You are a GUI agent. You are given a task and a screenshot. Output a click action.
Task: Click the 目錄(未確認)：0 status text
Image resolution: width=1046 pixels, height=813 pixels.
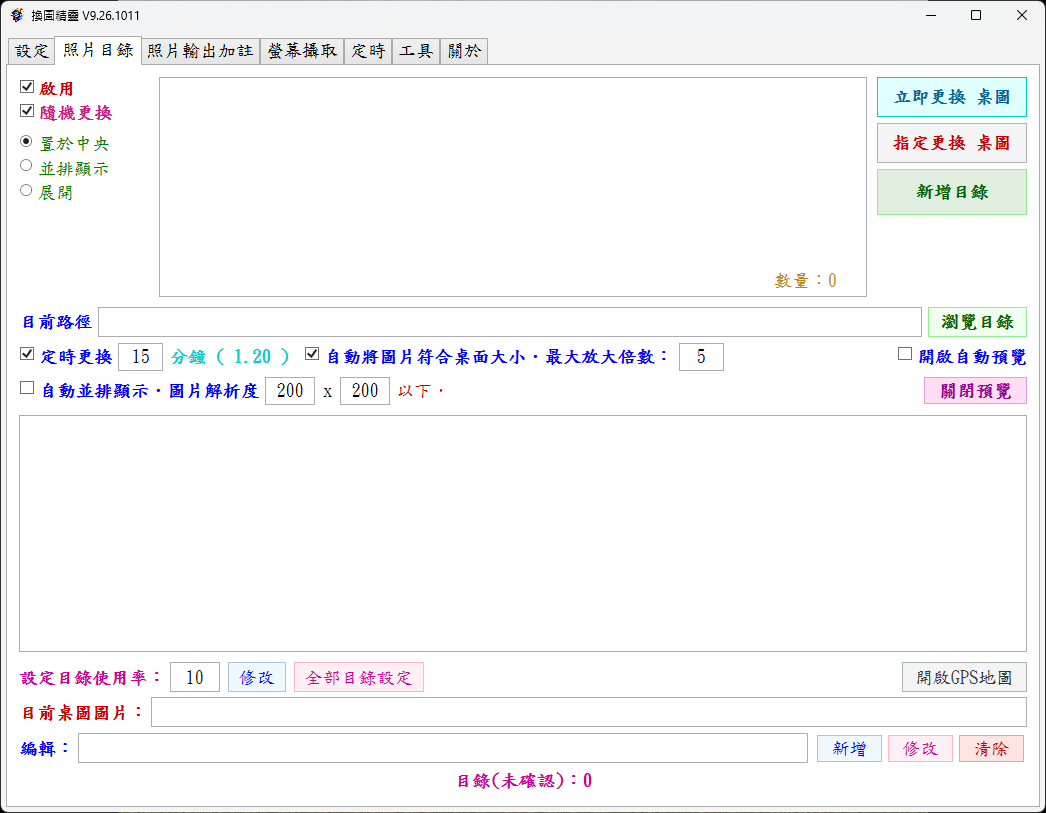tap(524, 781)
